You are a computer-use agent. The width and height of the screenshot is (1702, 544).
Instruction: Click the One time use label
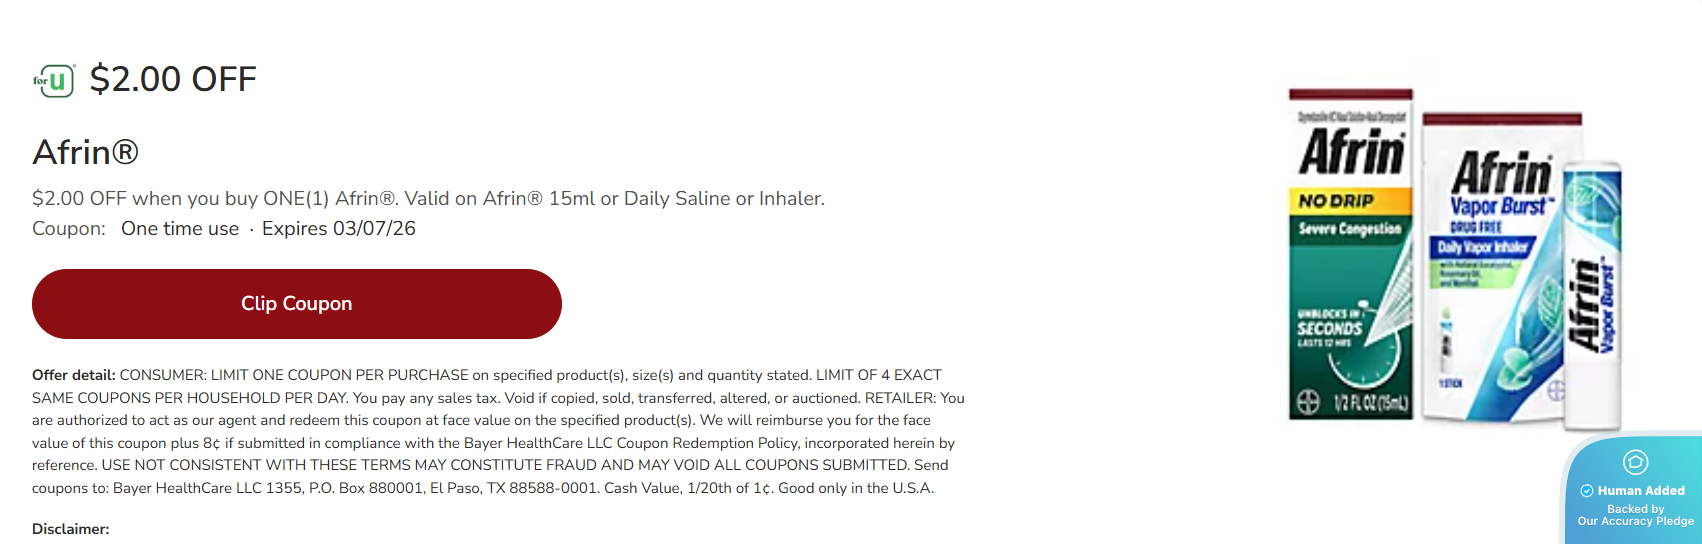[x=180, y=229]
